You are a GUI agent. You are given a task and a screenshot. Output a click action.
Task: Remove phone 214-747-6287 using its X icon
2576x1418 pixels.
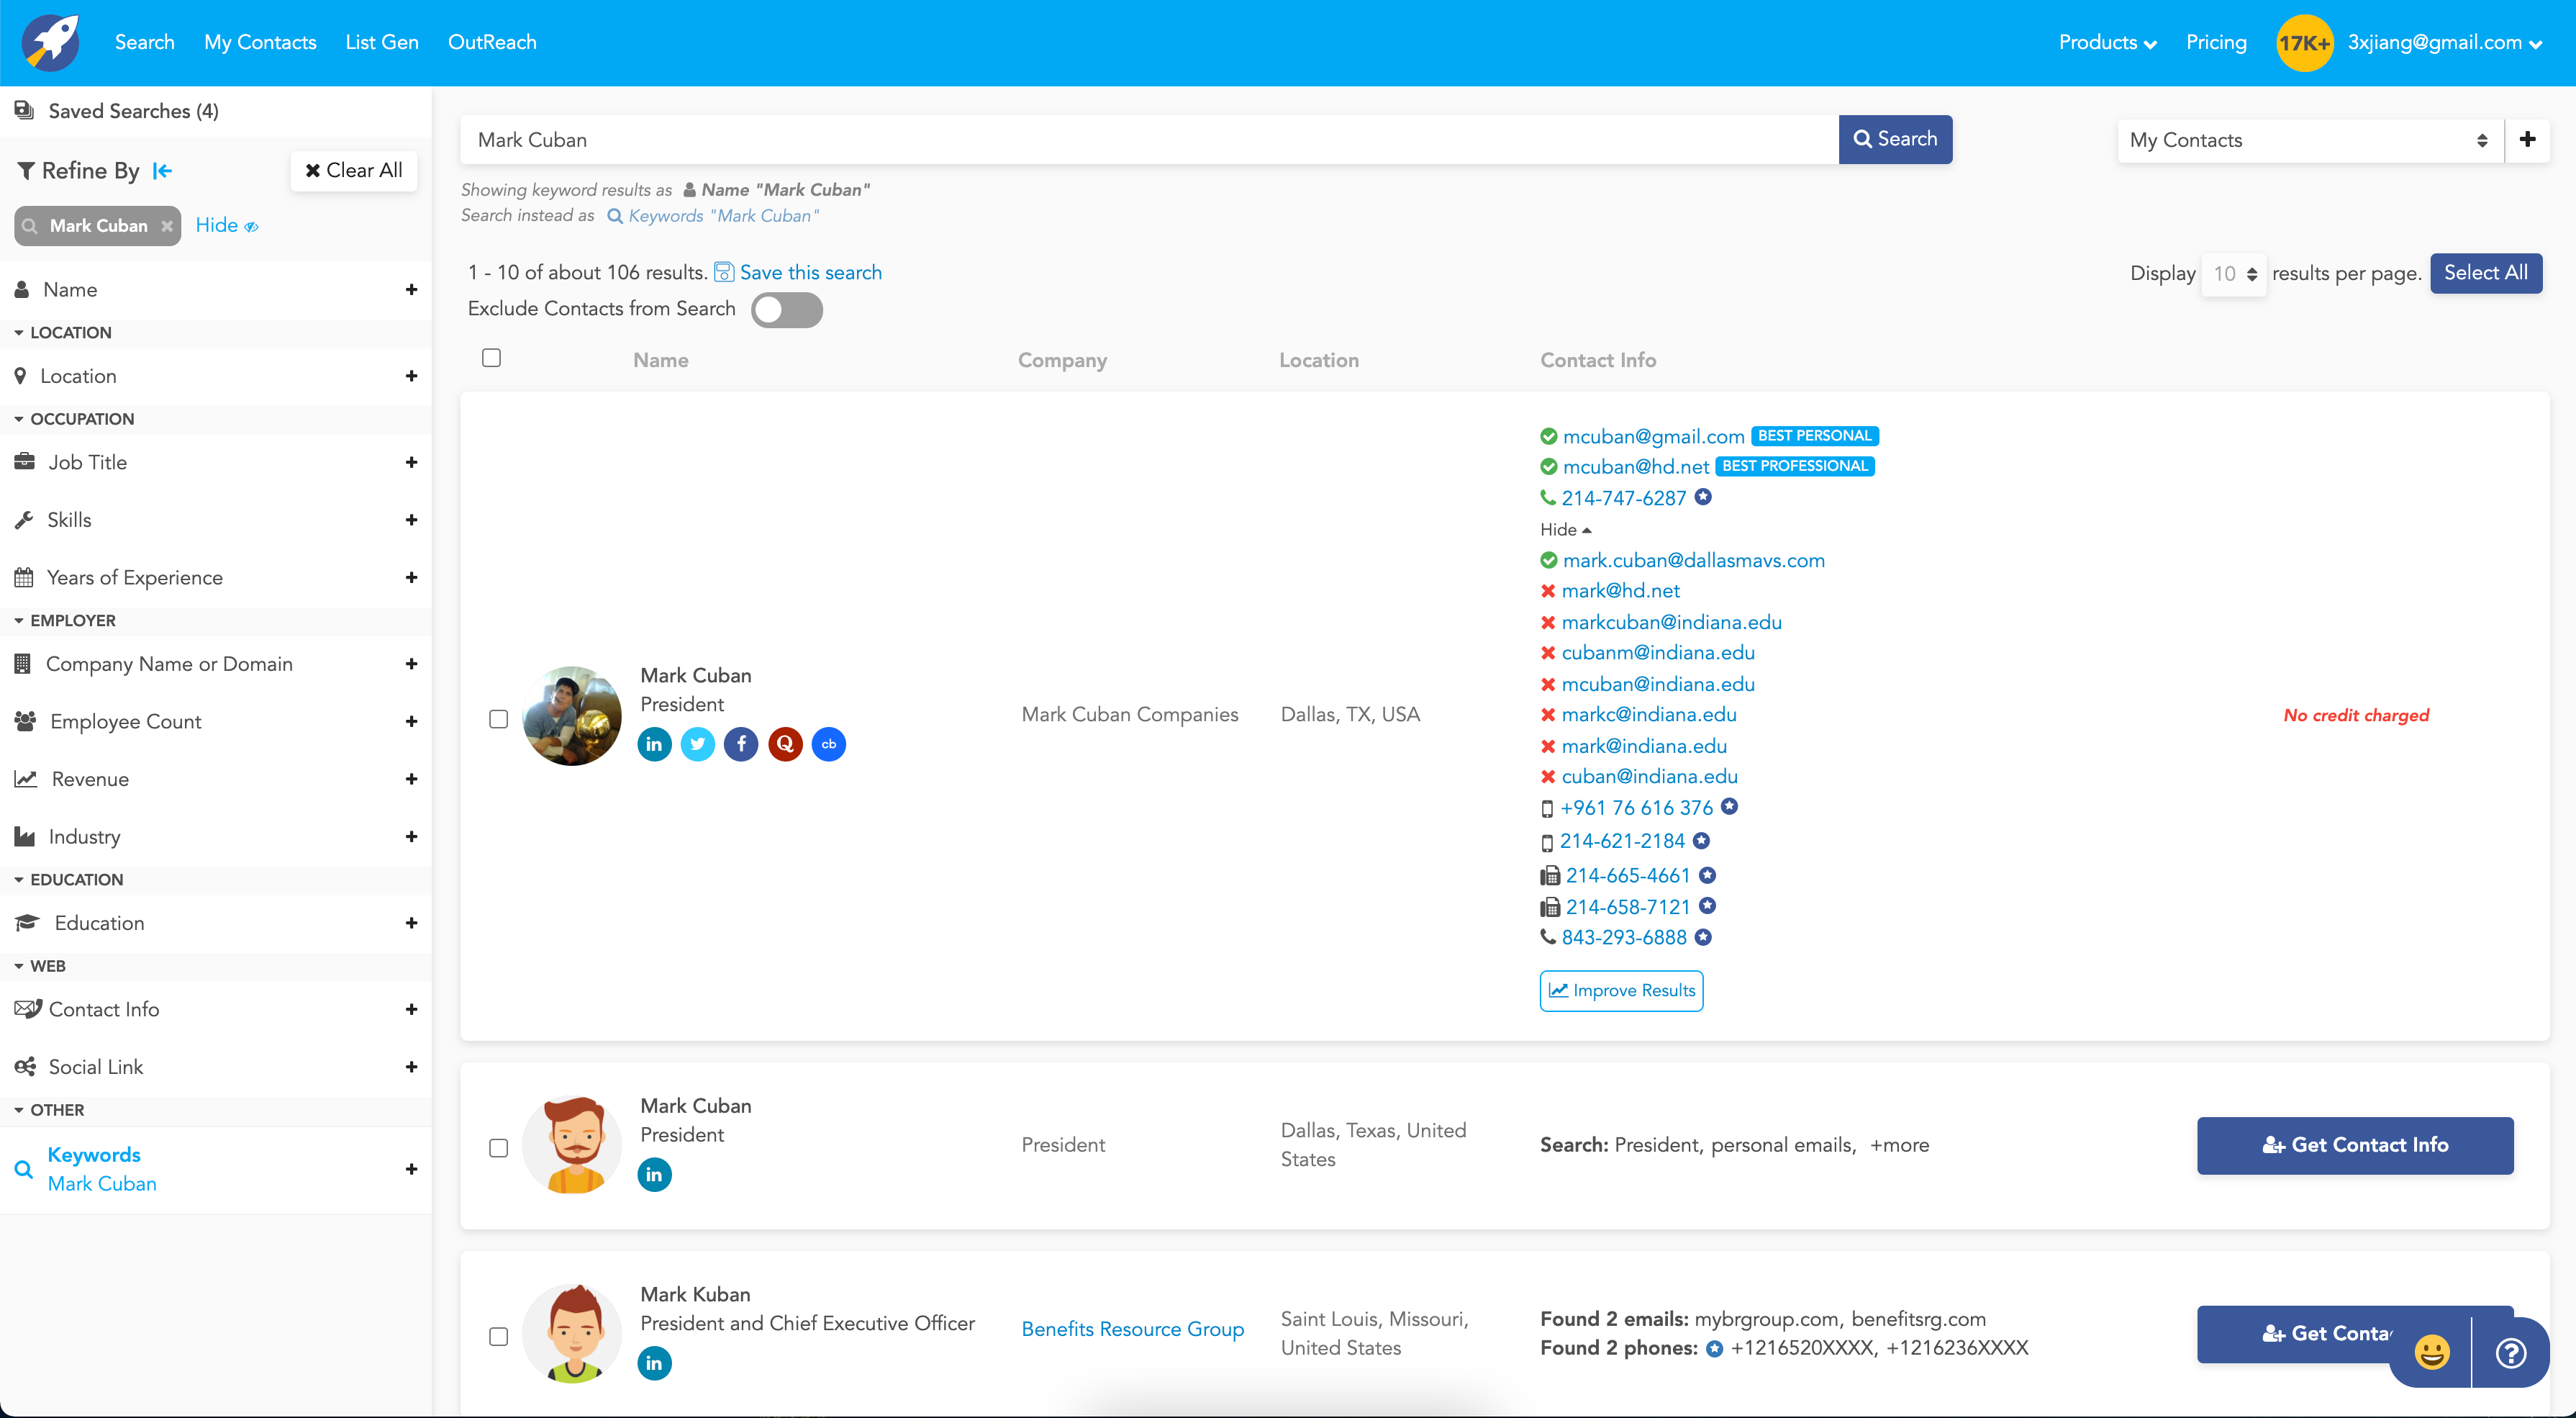[x=1703, y=497]
